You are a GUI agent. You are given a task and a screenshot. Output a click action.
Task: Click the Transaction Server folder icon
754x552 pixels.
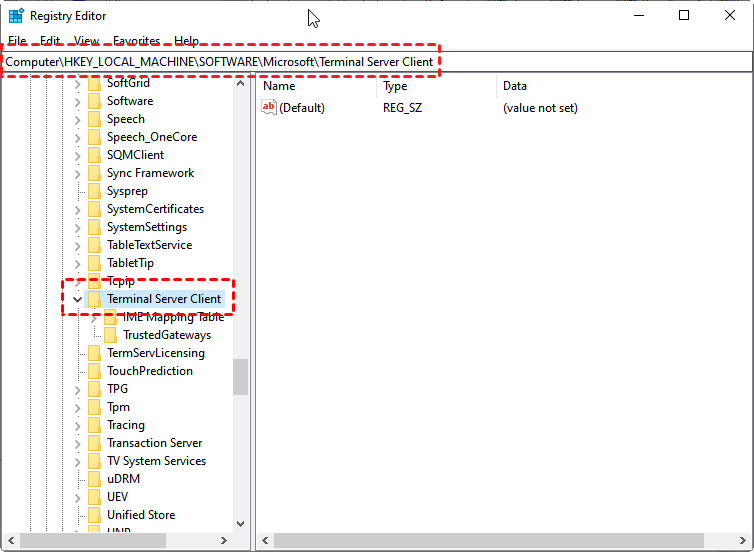coord(95,443)
